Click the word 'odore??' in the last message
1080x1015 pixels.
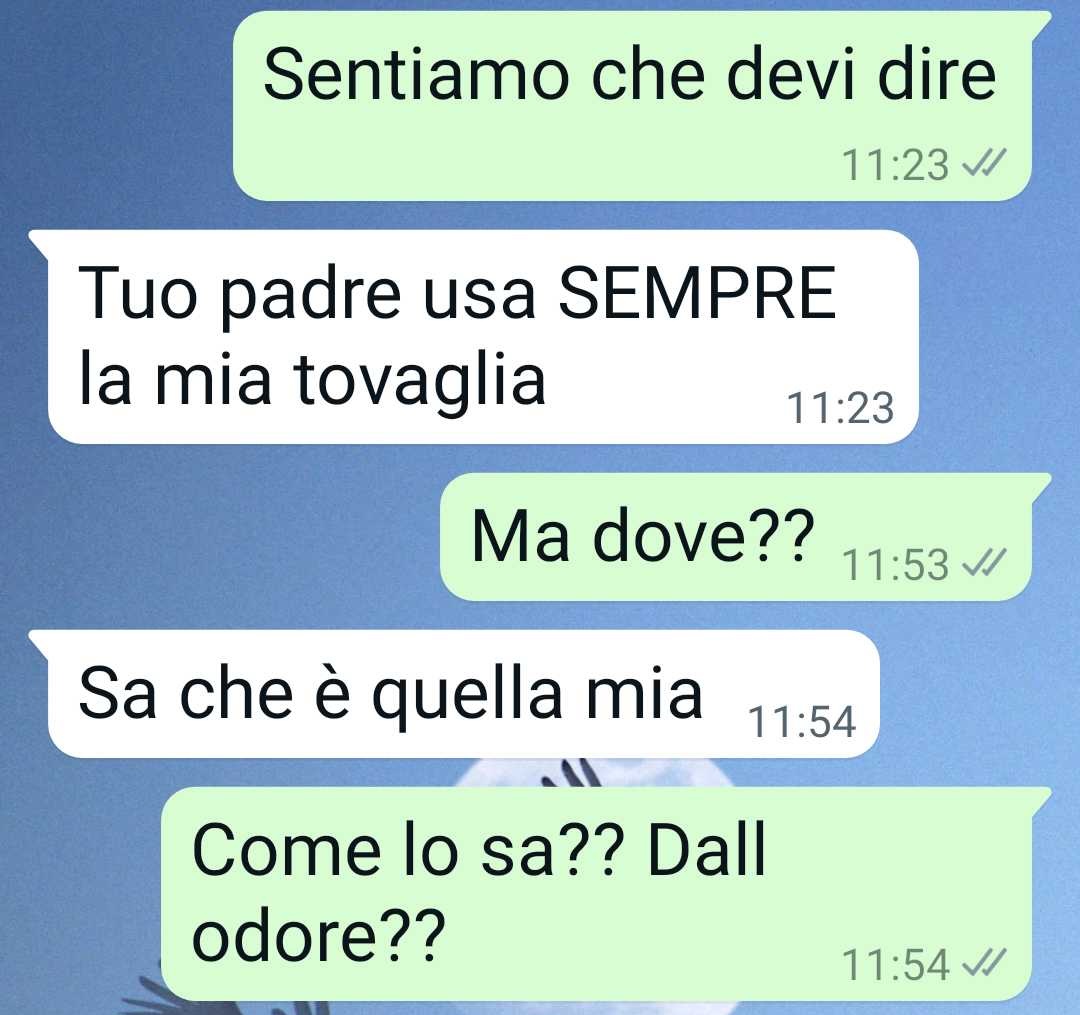pos(319,934)
